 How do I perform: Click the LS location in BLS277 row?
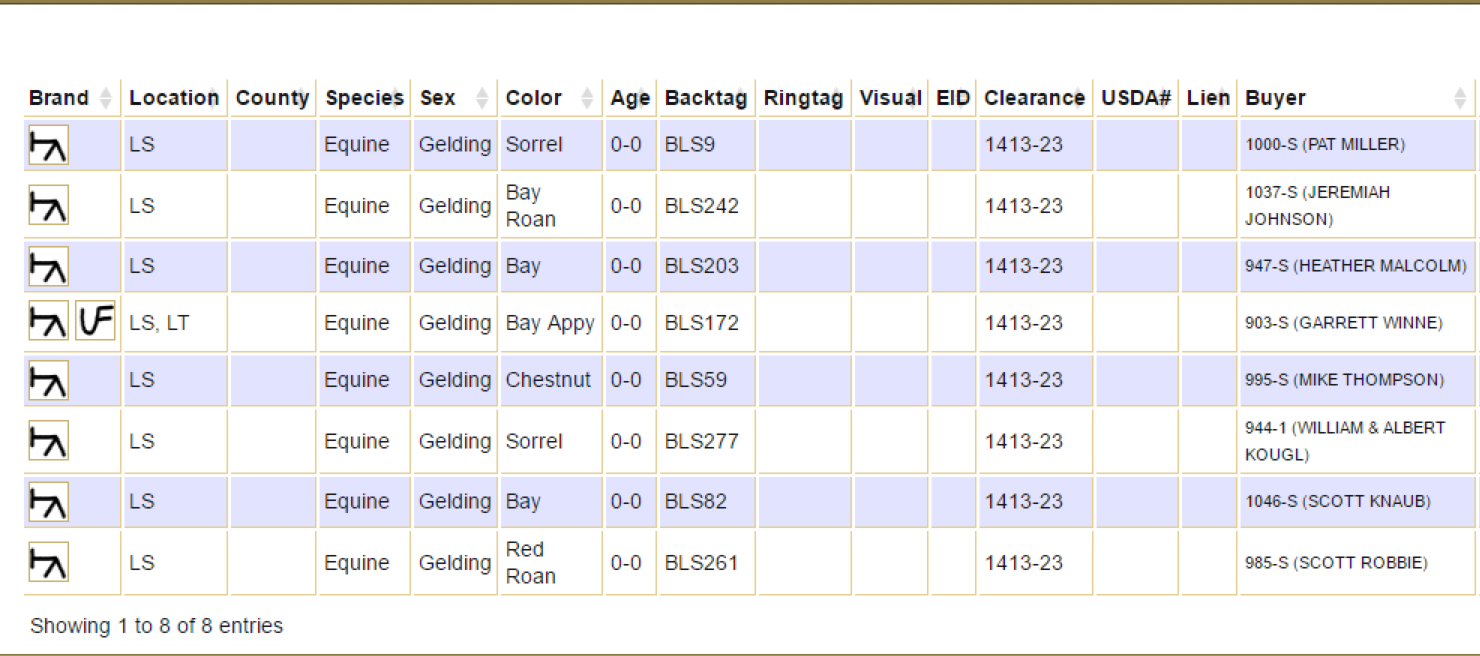click(x=142, y=441)
